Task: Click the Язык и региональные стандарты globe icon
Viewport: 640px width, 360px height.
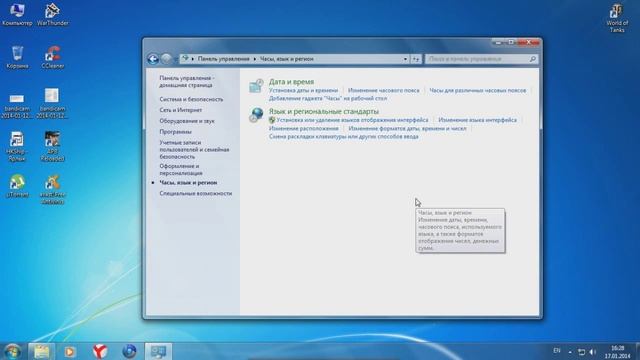Action: pos(256,115)
